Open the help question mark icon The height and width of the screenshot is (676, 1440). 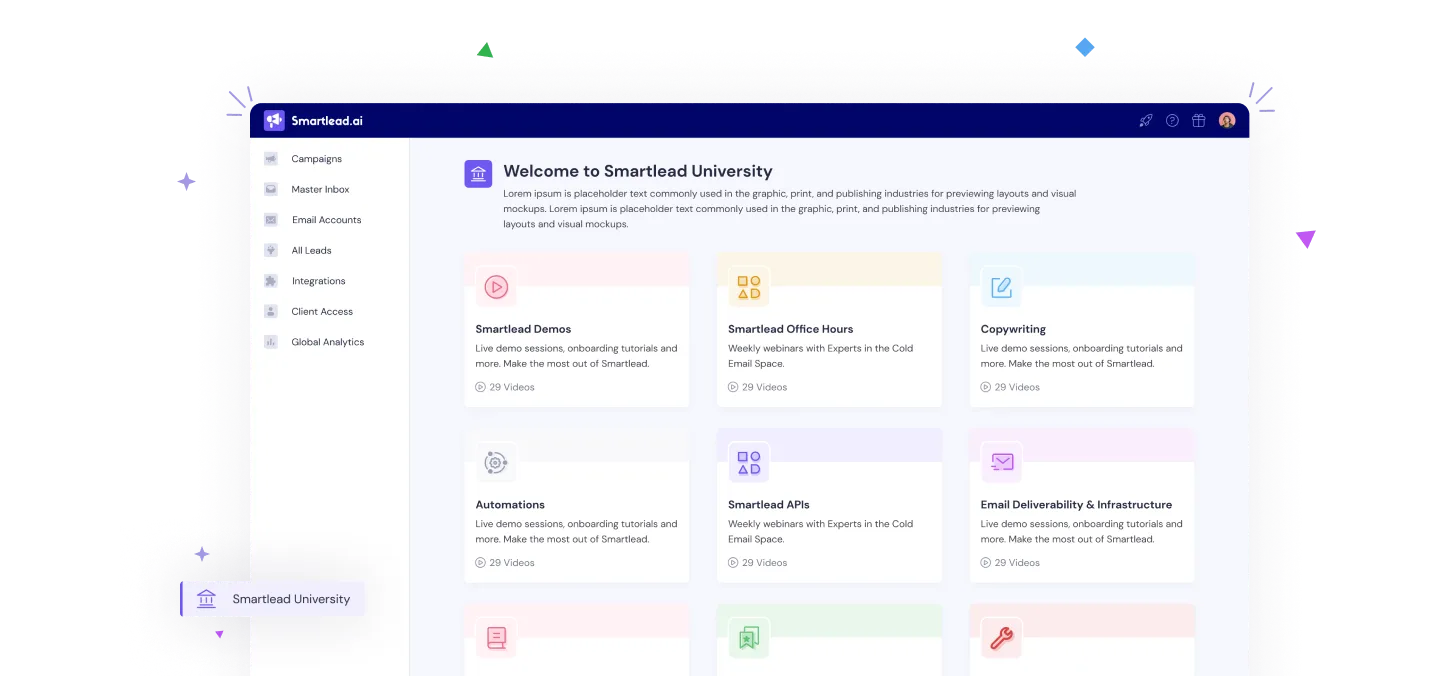pos(1172,120)
